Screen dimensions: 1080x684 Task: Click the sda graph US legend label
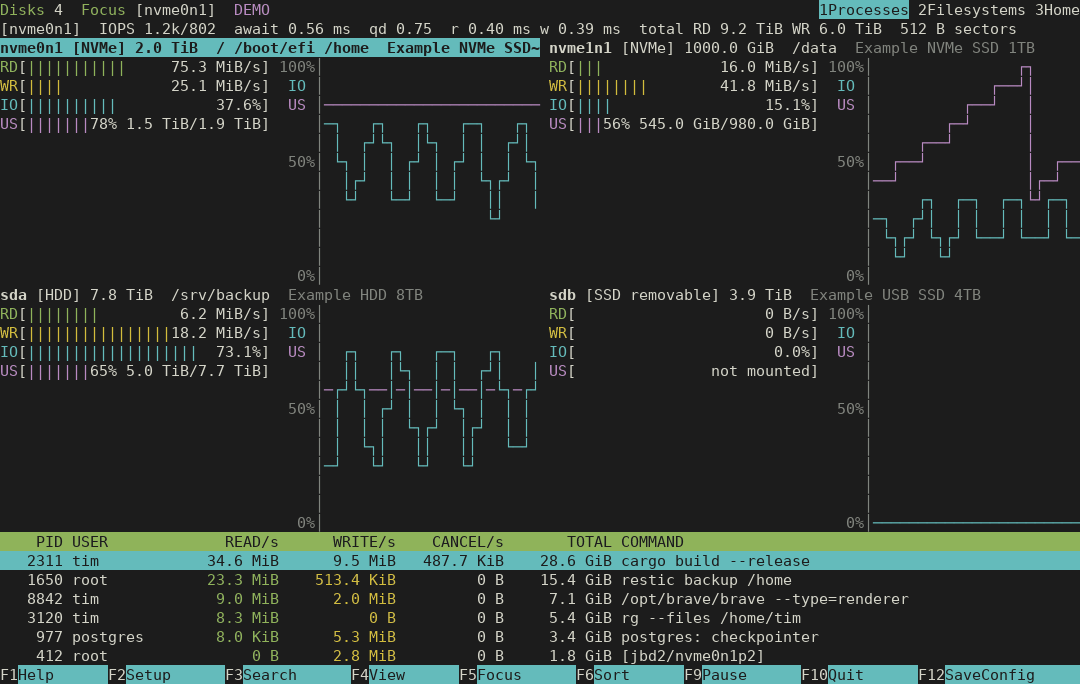297,352
